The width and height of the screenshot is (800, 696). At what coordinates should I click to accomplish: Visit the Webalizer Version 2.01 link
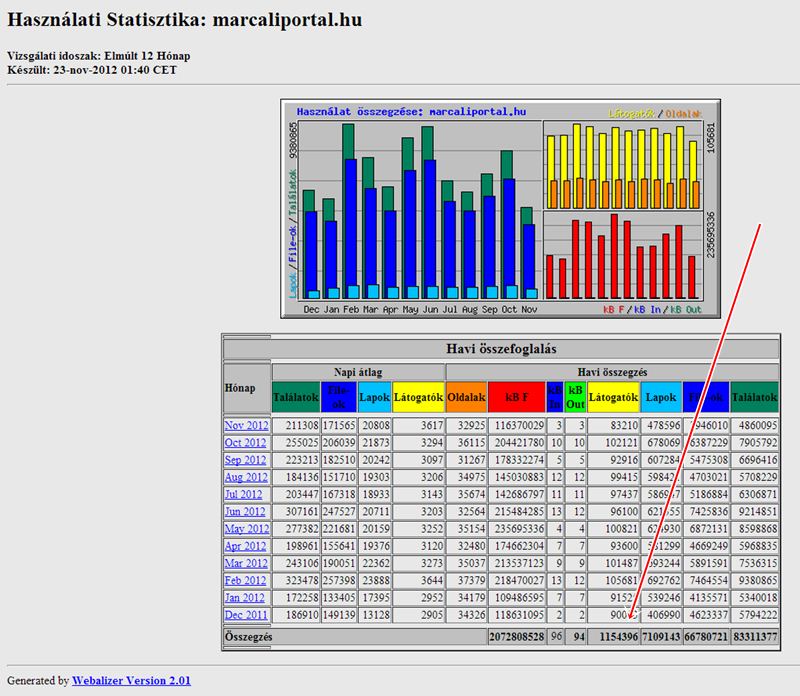coord(131,680)
